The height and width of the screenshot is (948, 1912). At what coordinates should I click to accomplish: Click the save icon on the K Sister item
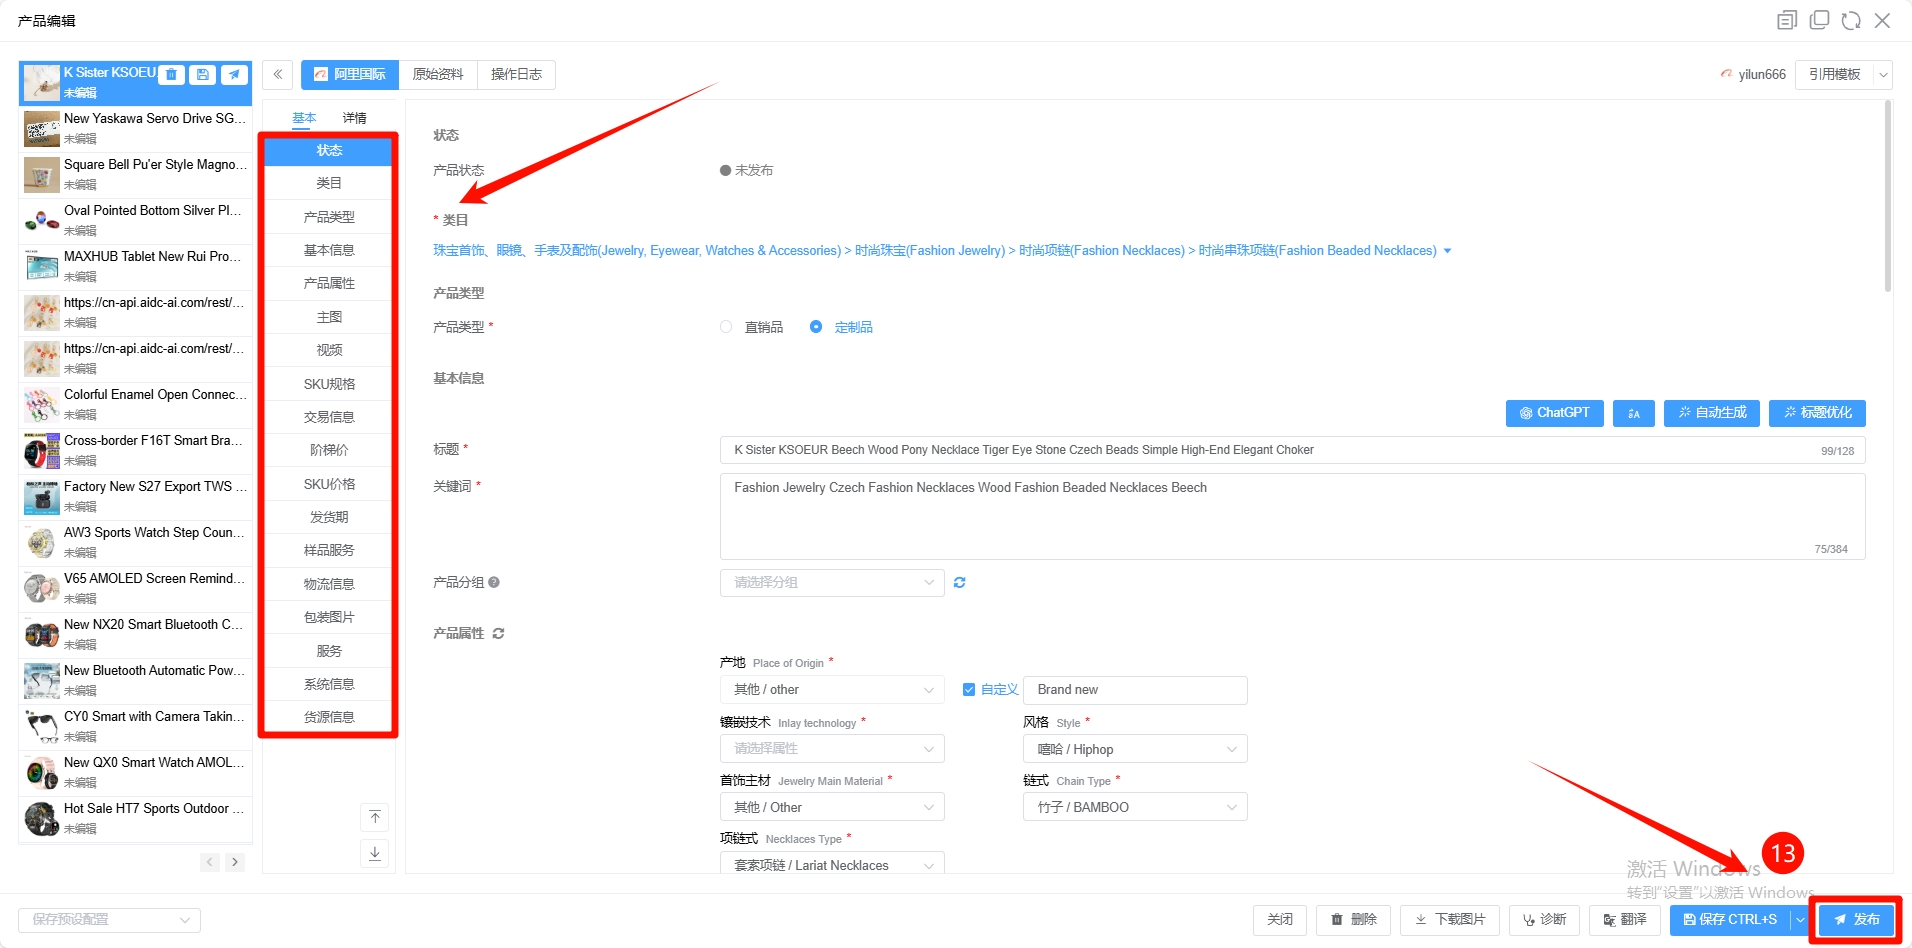pyautogui.click(x=203, y=74)
